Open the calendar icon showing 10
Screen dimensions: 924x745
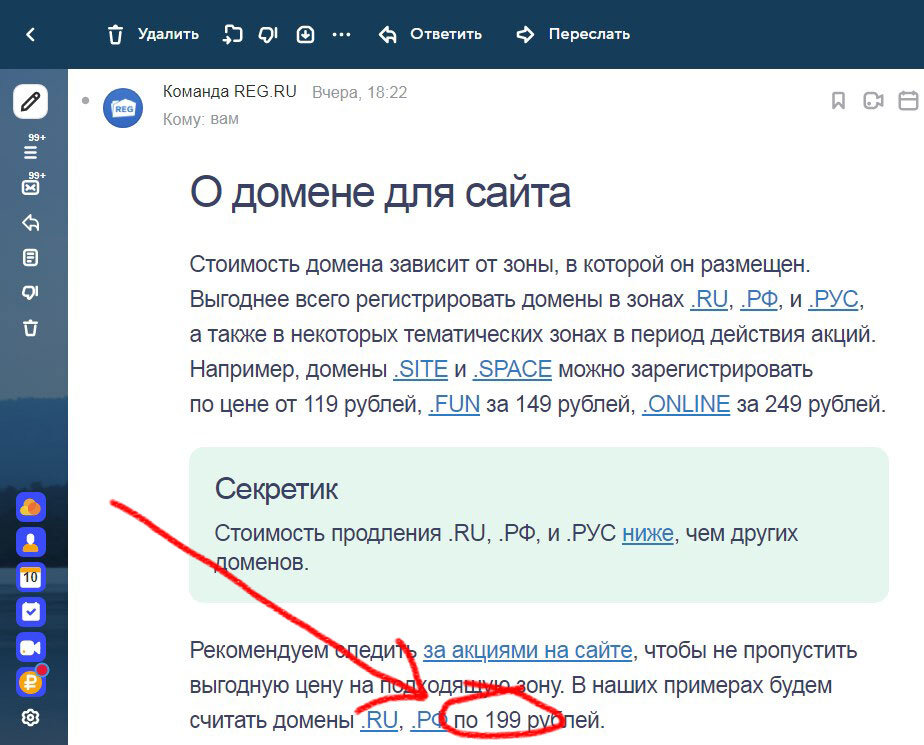pos(31,578)
